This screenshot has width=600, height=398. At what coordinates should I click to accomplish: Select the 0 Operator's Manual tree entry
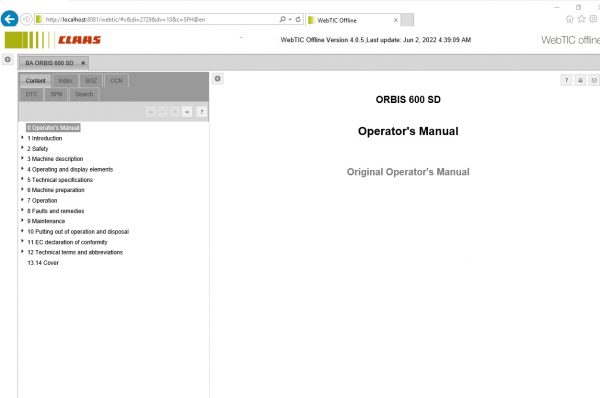[53, 127]
